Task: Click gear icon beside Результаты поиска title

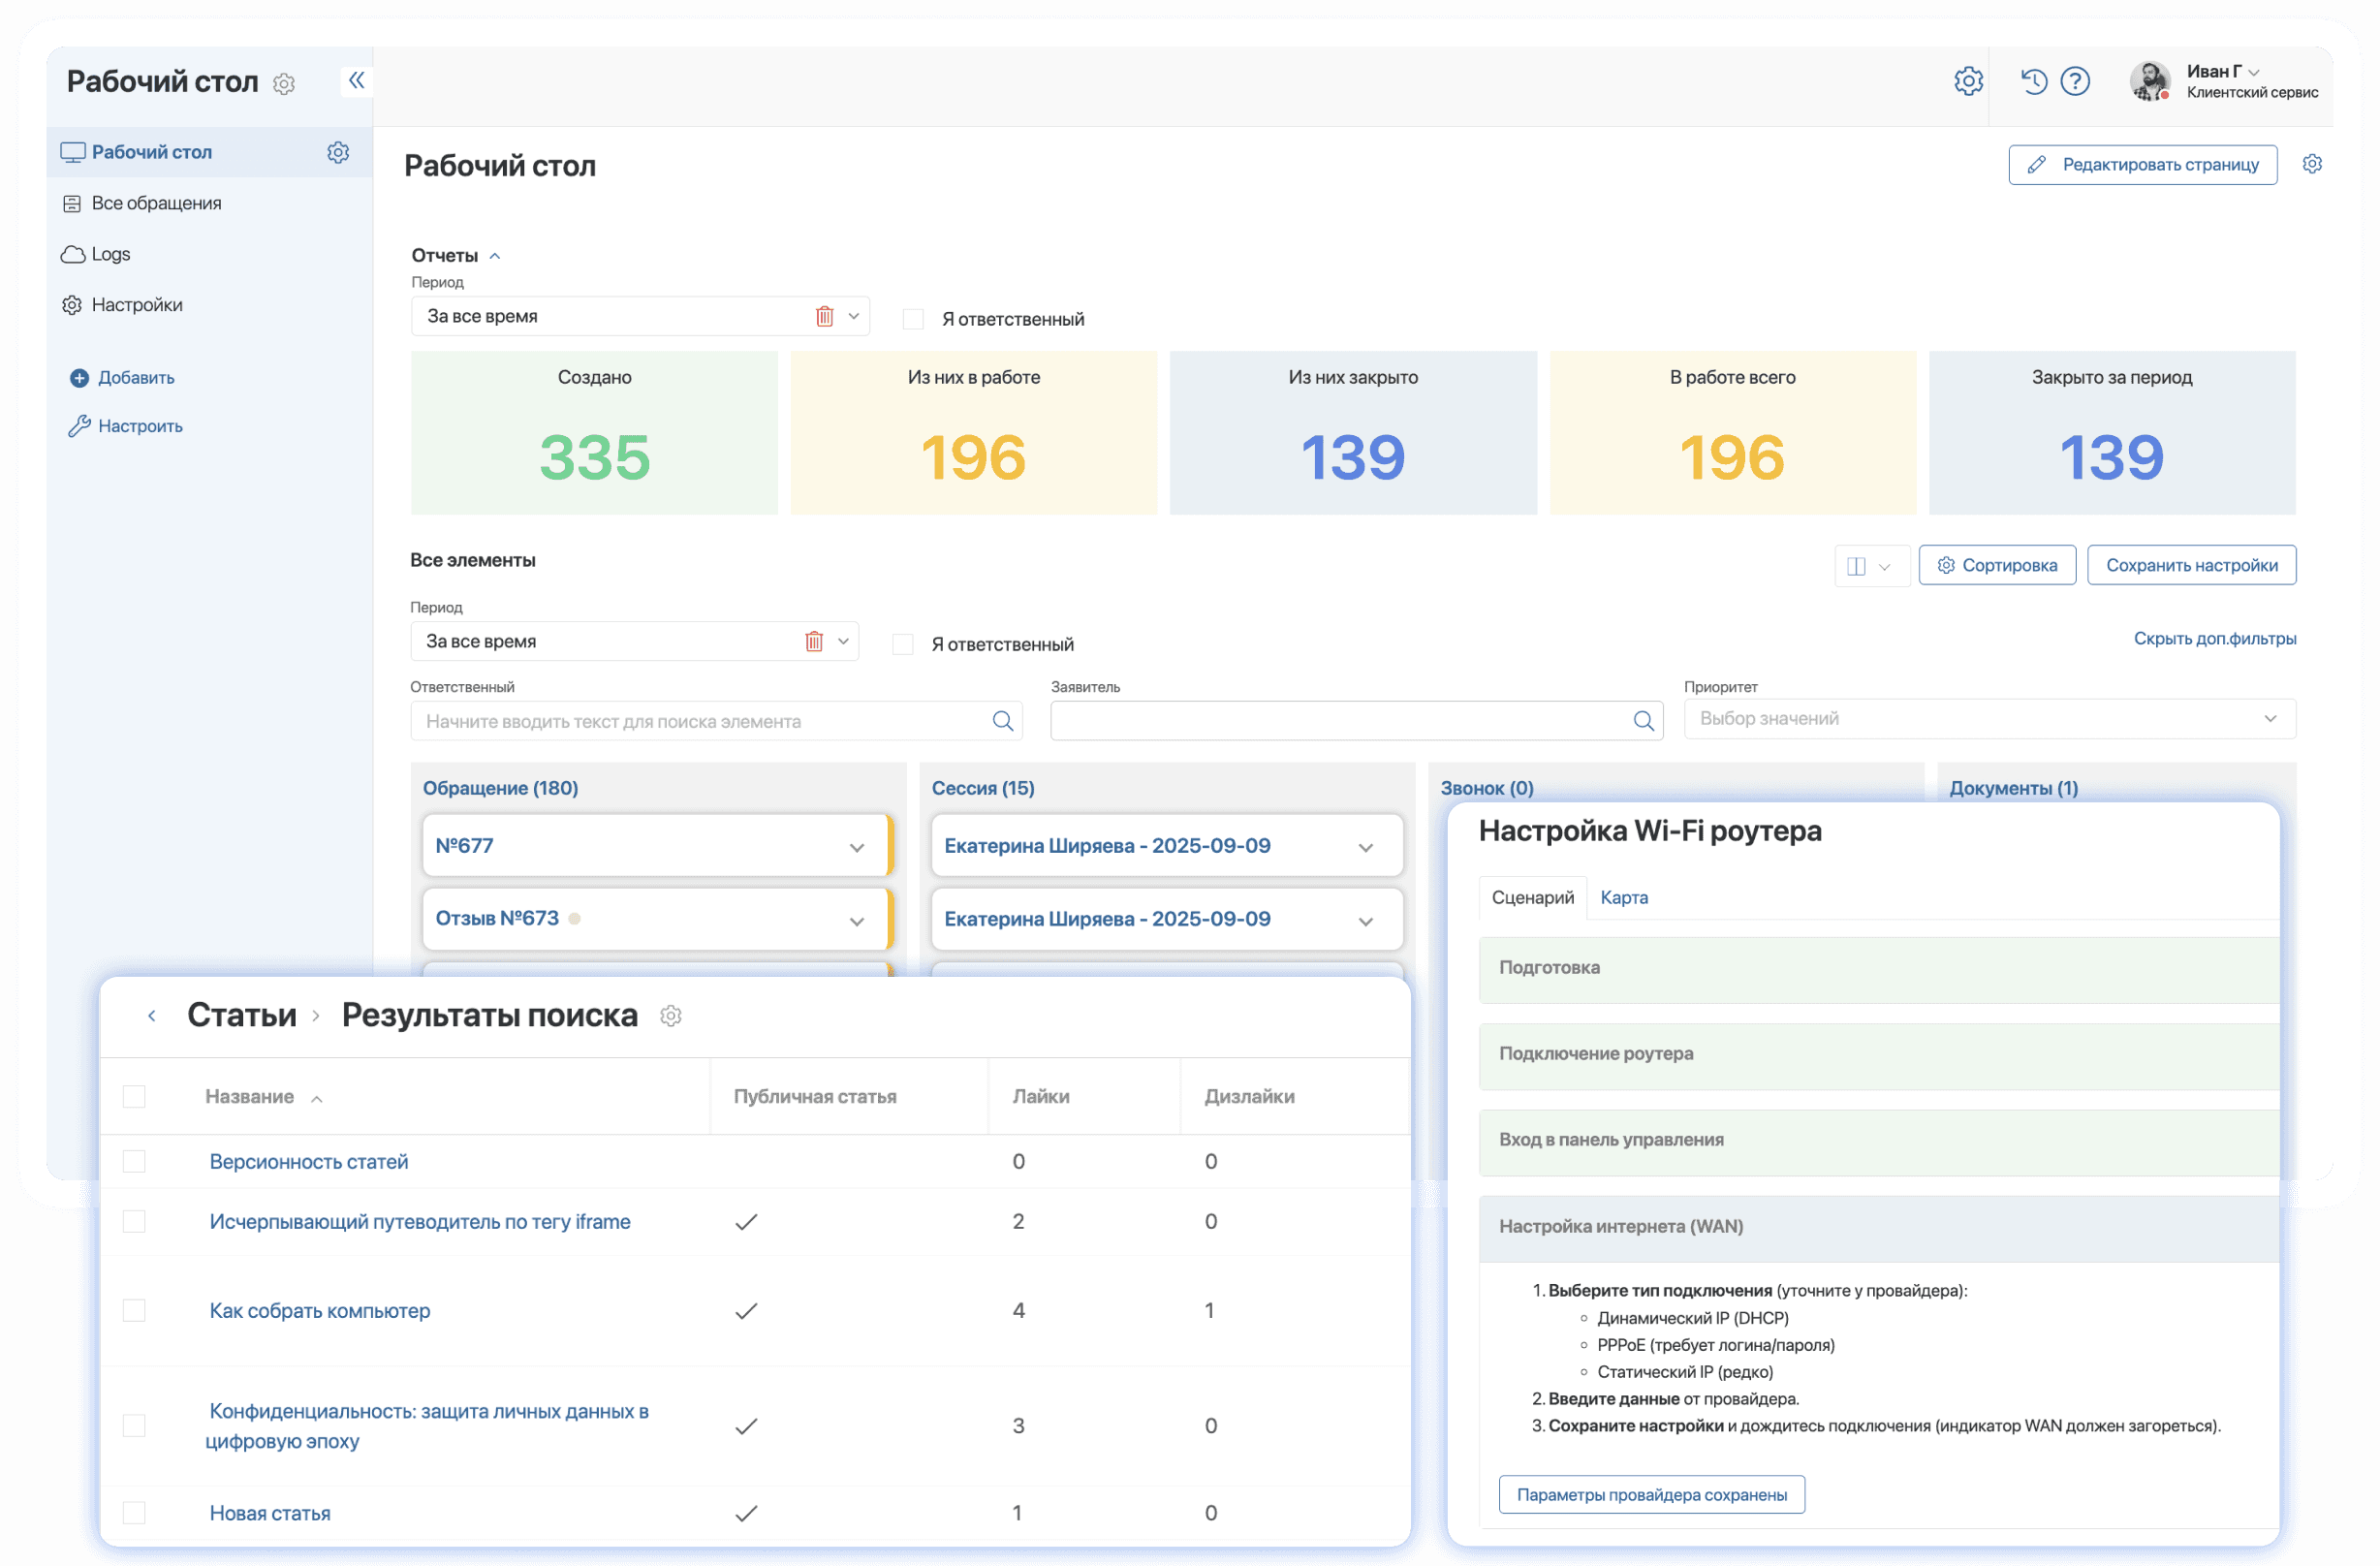Action: [671, 1016]
